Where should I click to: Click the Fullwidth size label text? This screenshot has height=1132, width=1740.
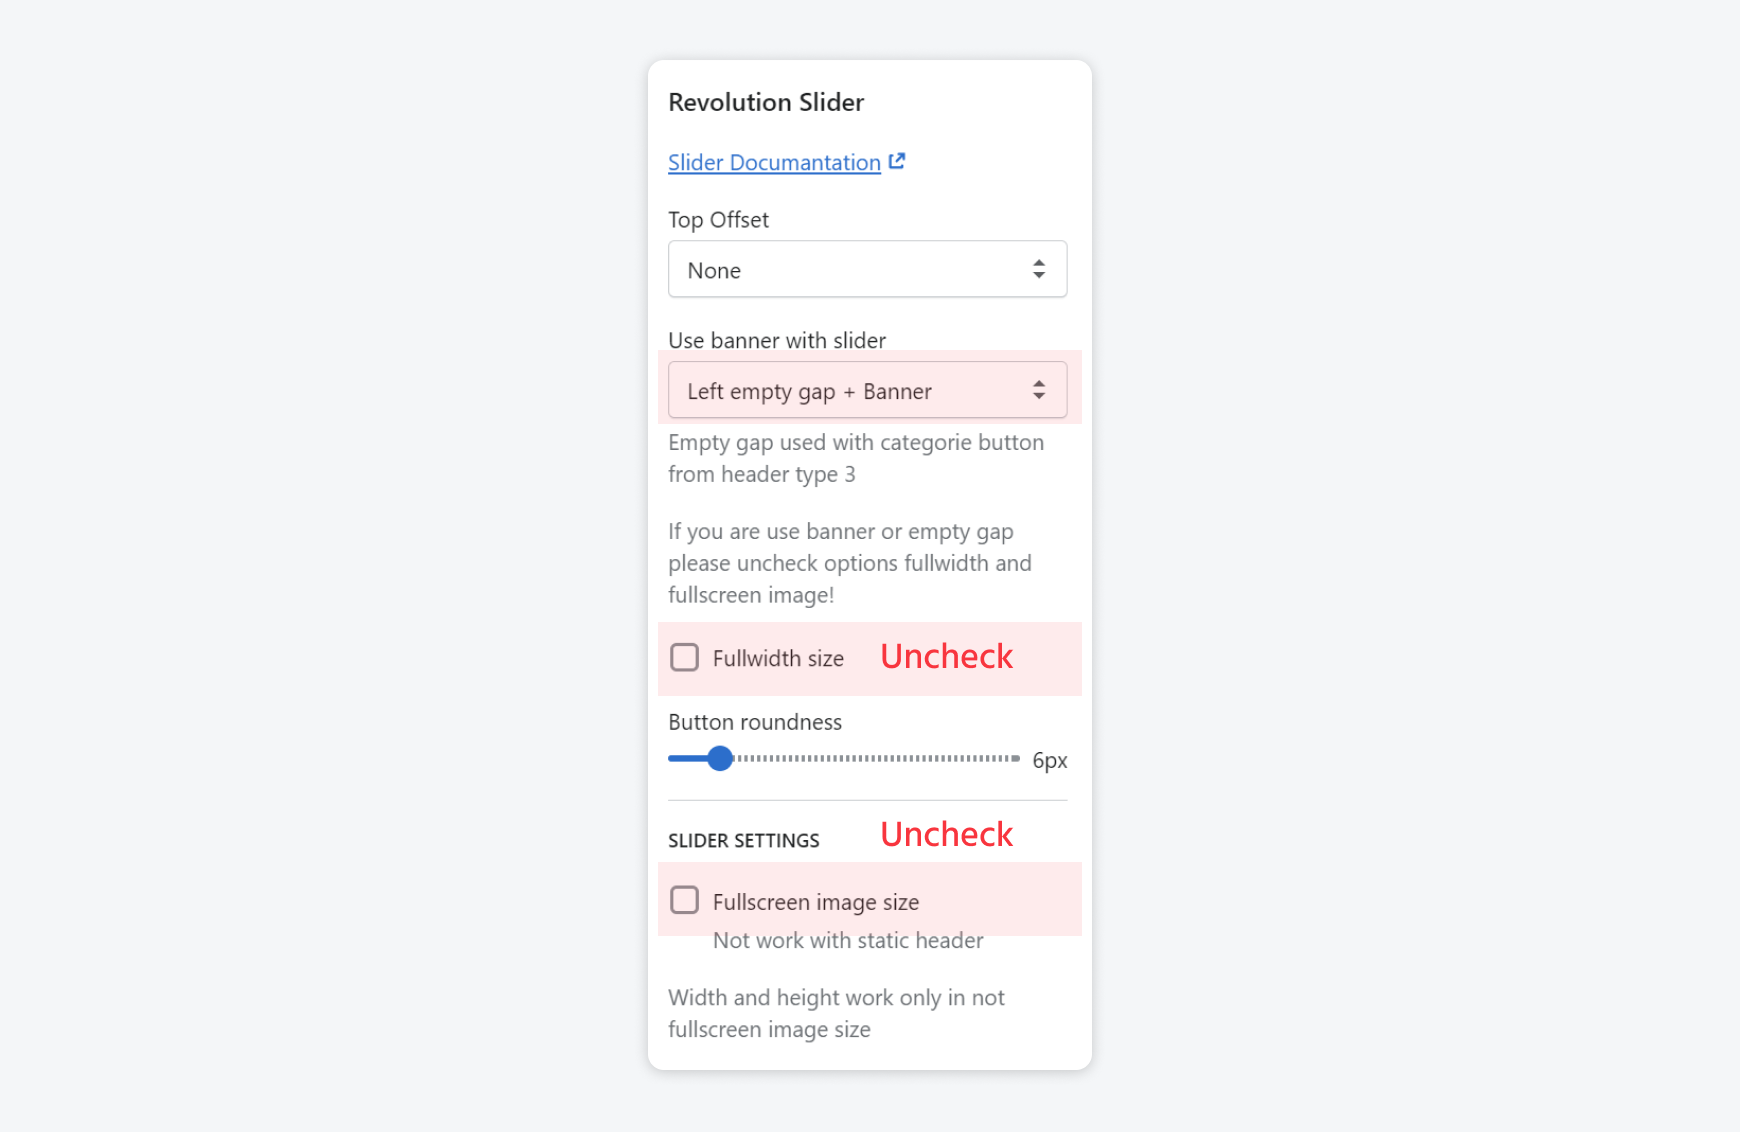point(778,659)
